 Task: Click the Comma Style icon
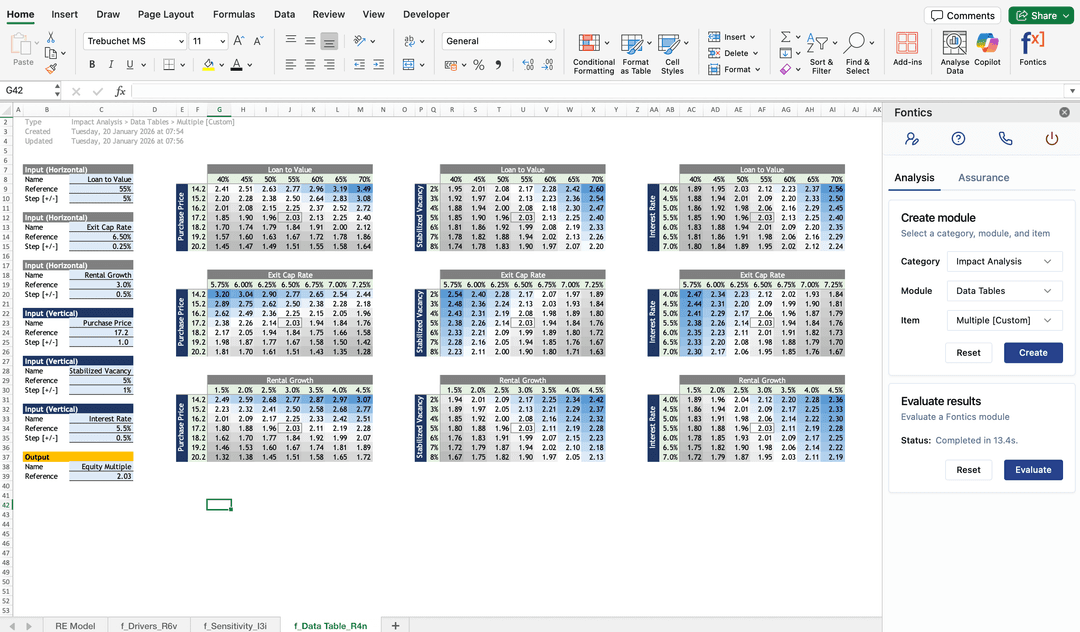click(x=498, y=65)
